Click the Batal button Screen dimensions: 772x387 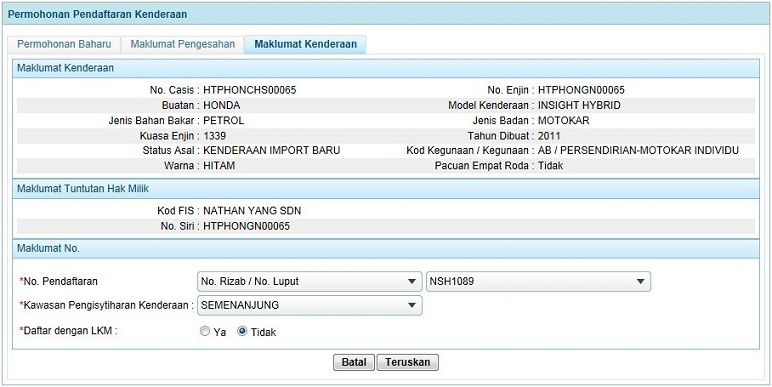click(354, 363)
